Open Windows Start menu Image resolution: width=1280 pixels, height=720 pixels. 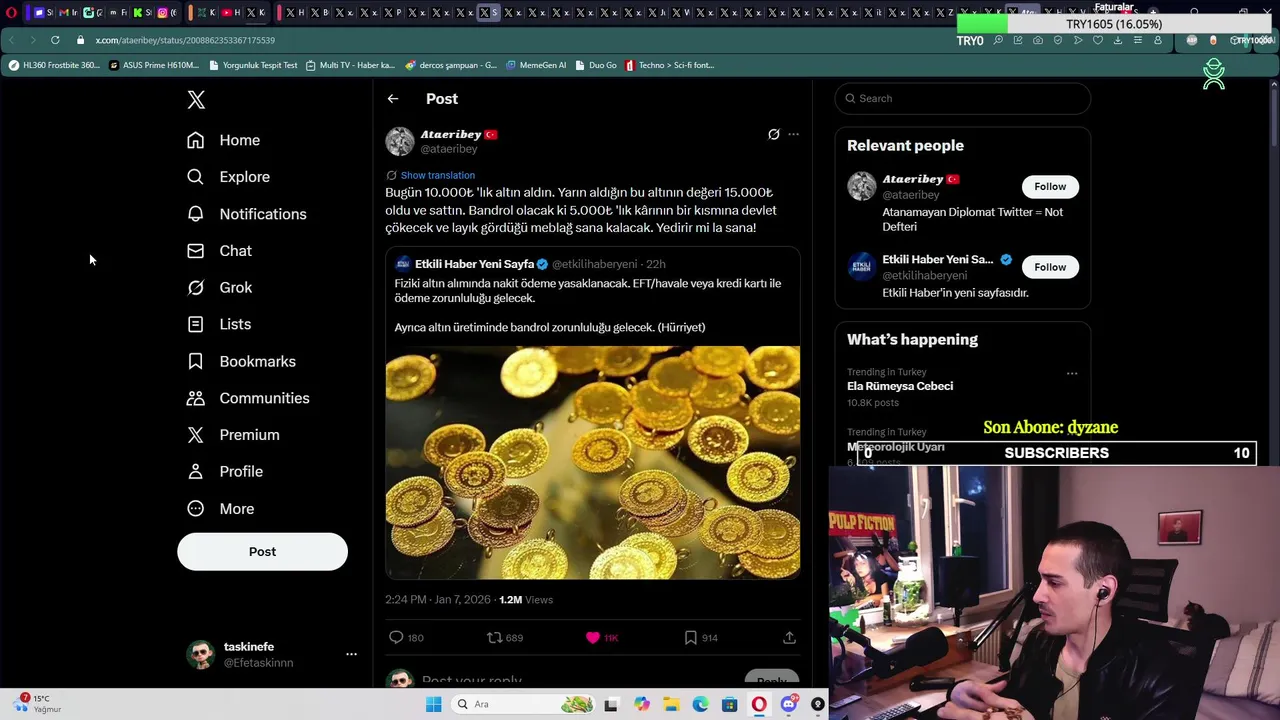(433, 704)
